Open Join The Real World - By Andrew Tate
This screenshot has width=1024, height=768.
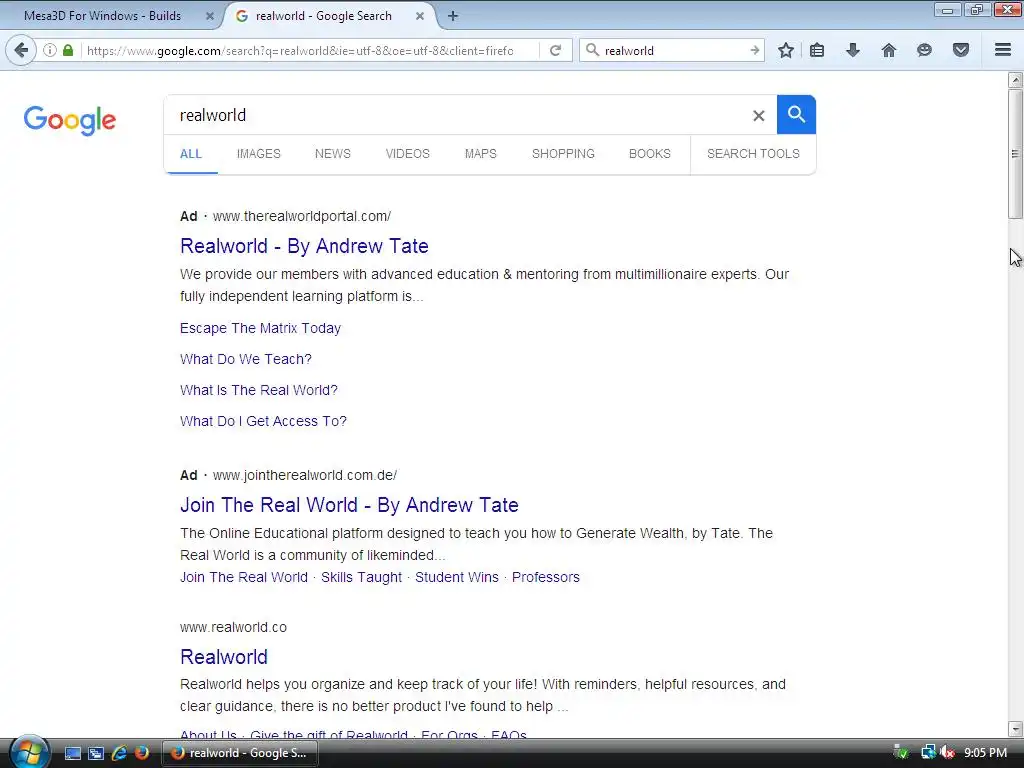tap(349, 505)
